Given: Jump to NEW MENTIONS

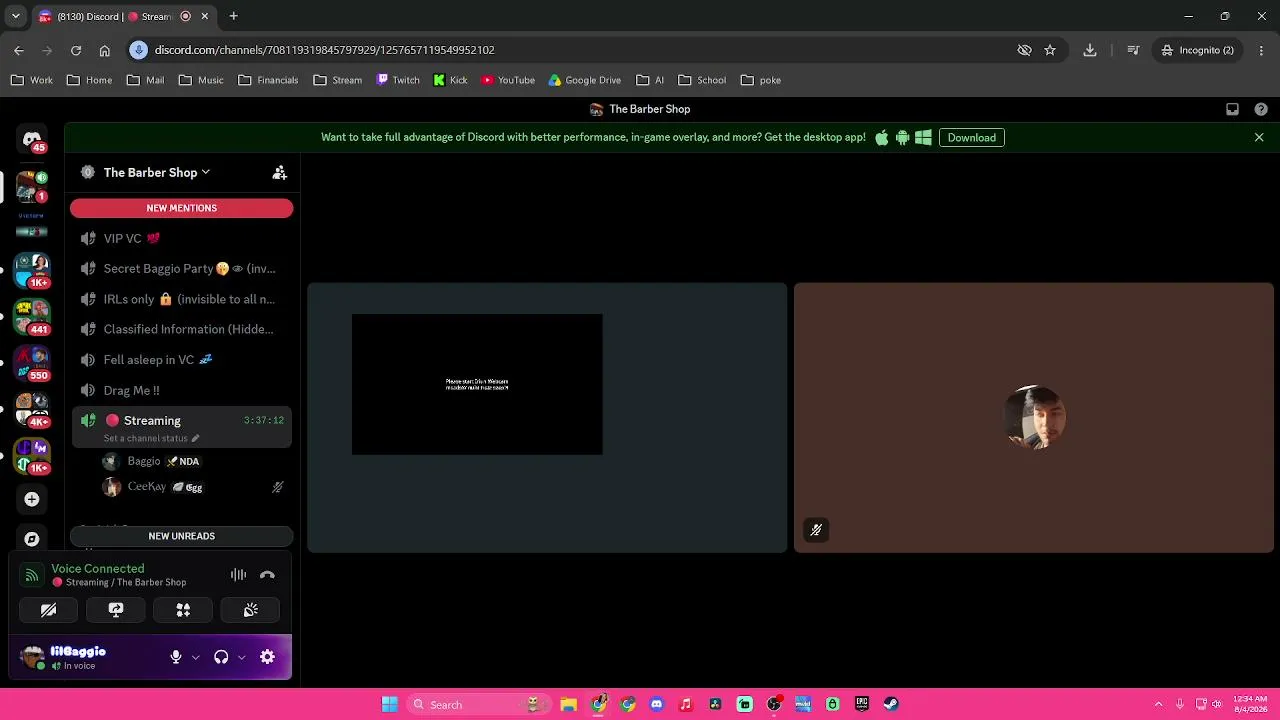Looking at the screenshot, I should (x=181, y=208).
